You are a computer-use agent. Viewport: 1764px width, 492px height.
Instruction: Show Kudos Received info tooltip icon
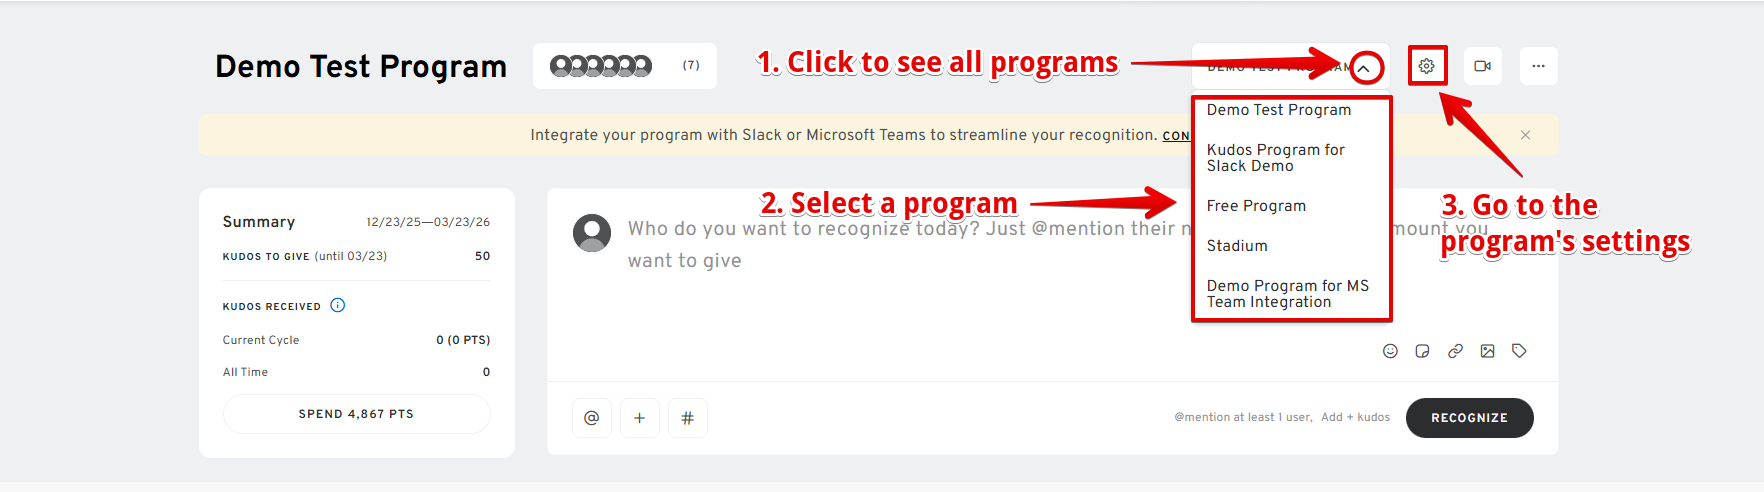point(338,305)
